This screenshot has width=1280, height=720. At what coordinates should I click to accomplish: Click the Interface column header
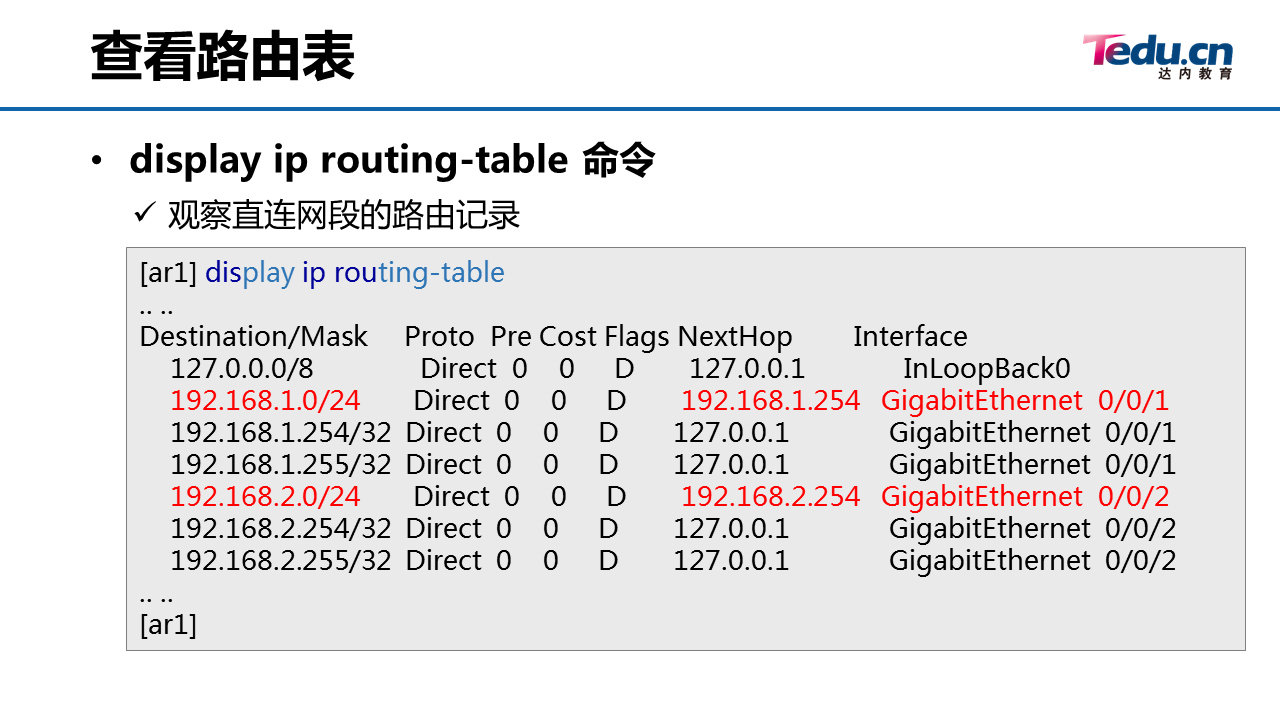tap(910, 336)
